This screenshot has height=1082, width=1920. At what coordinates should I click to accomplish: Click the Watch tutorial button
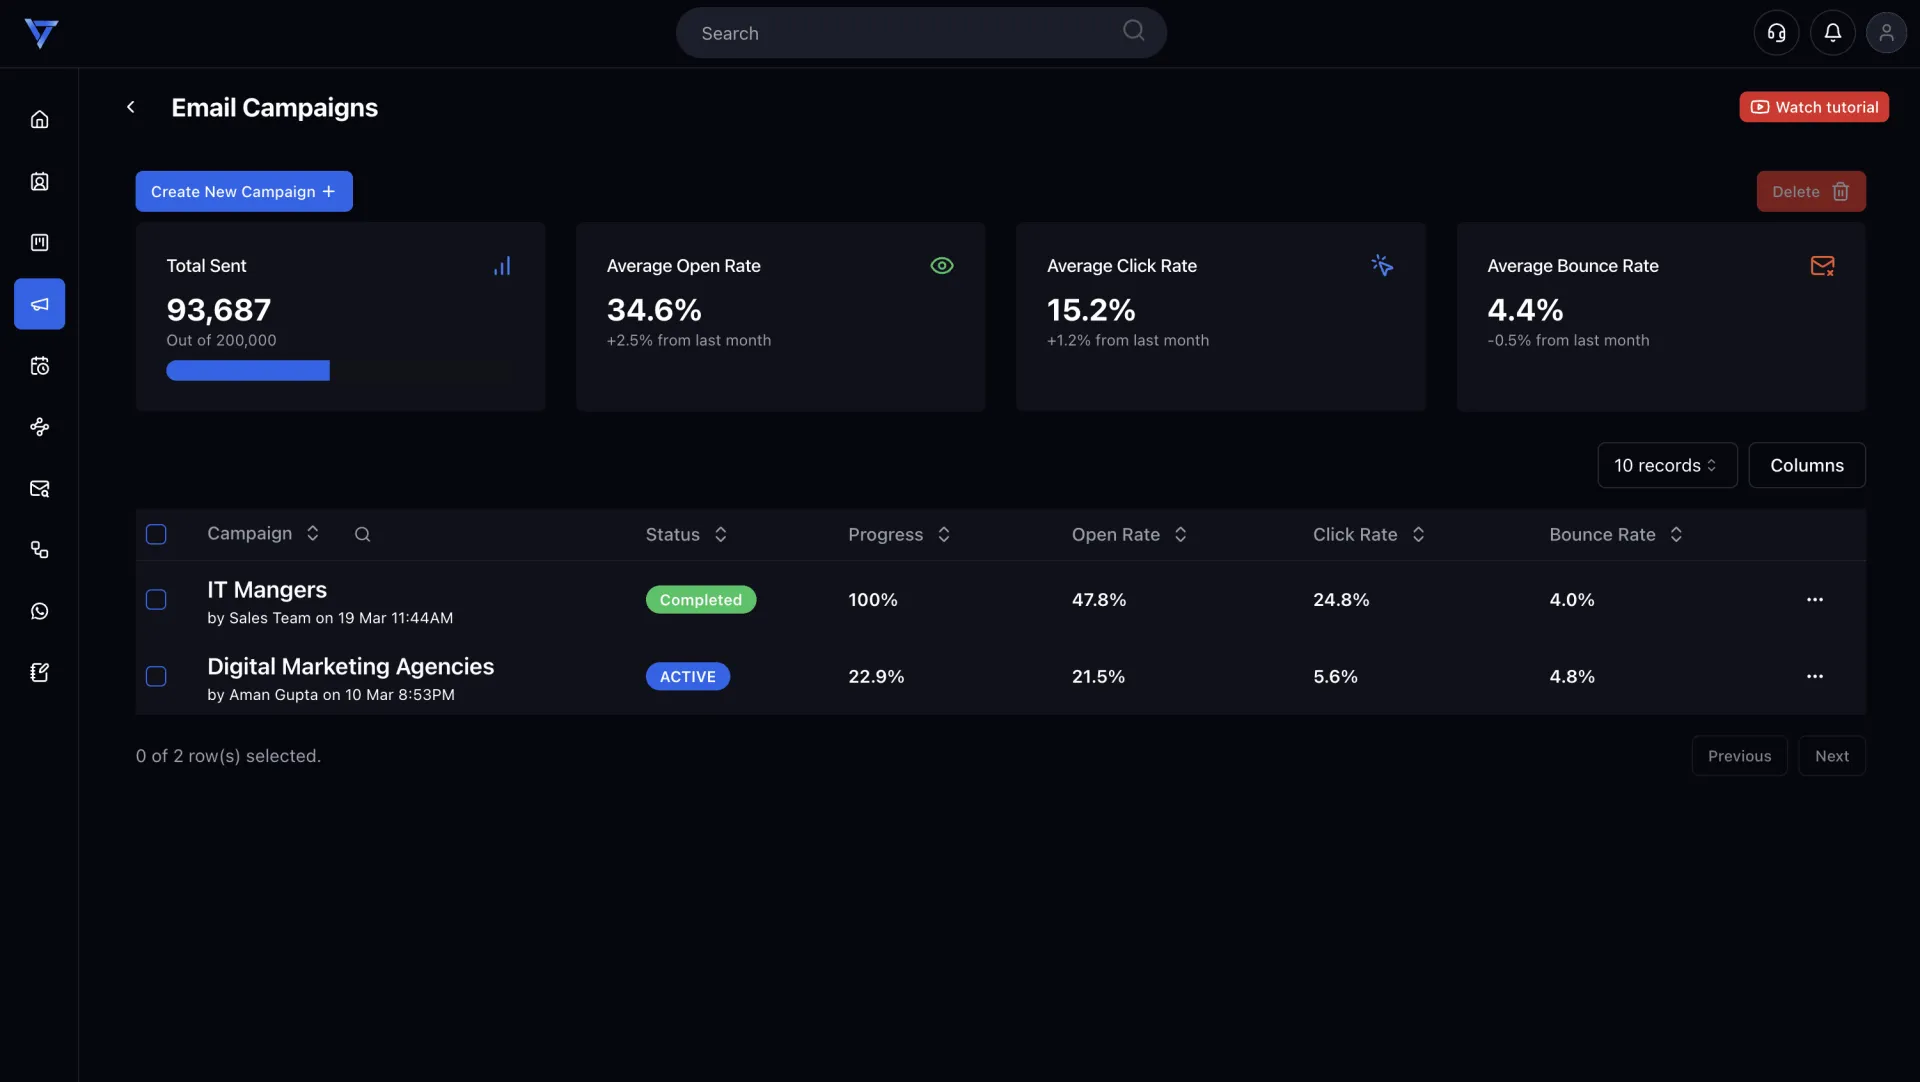[x=1813, y=107]
